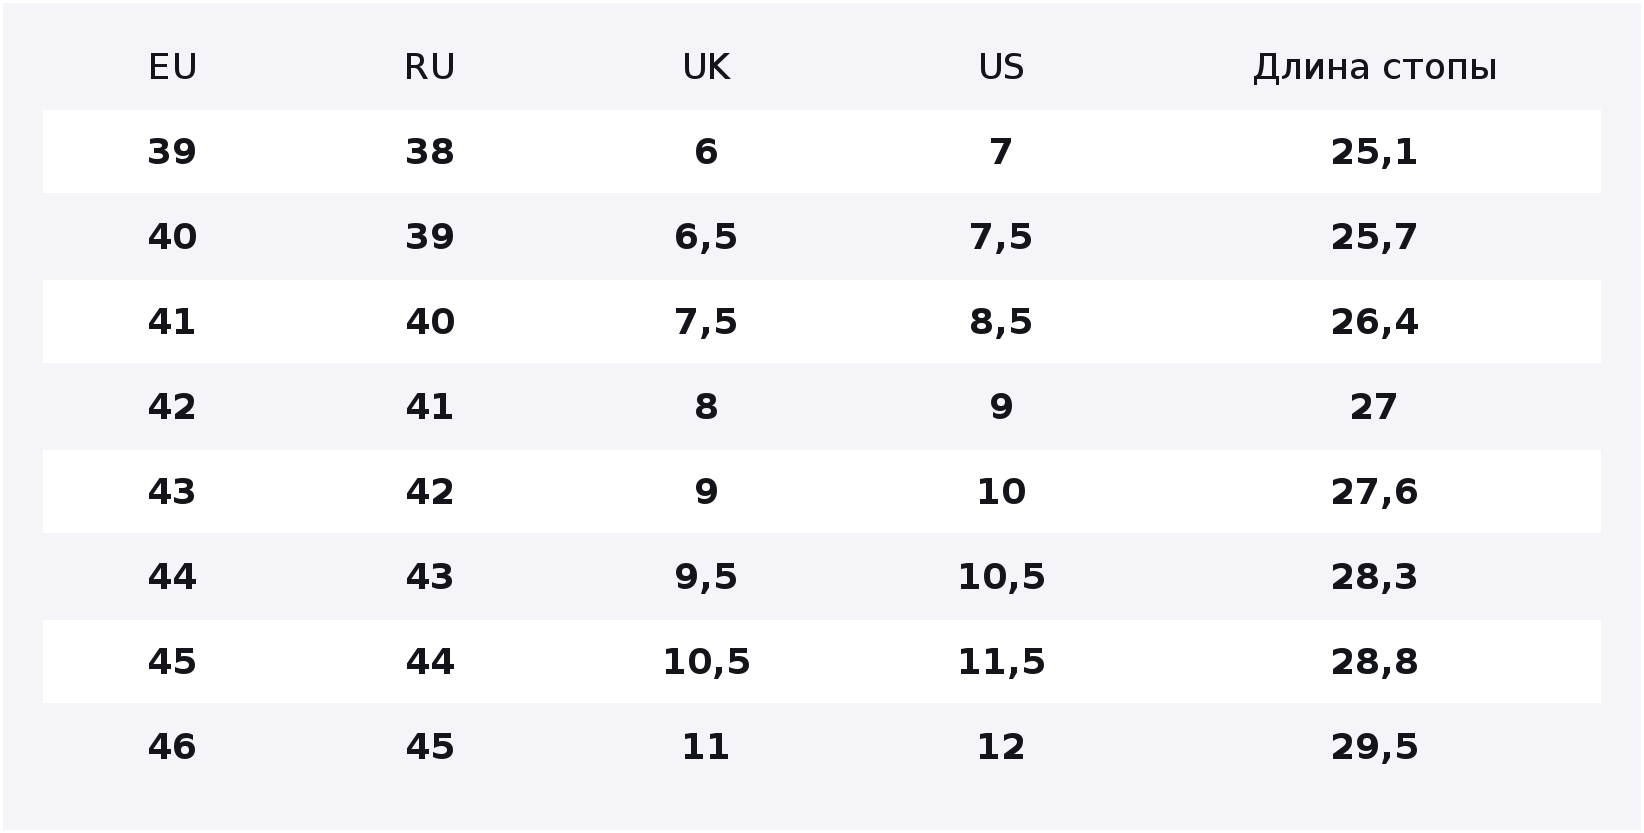Click US size 8,5 cell
This screenshot has height=833, width=1644.
click(1001, 322)
